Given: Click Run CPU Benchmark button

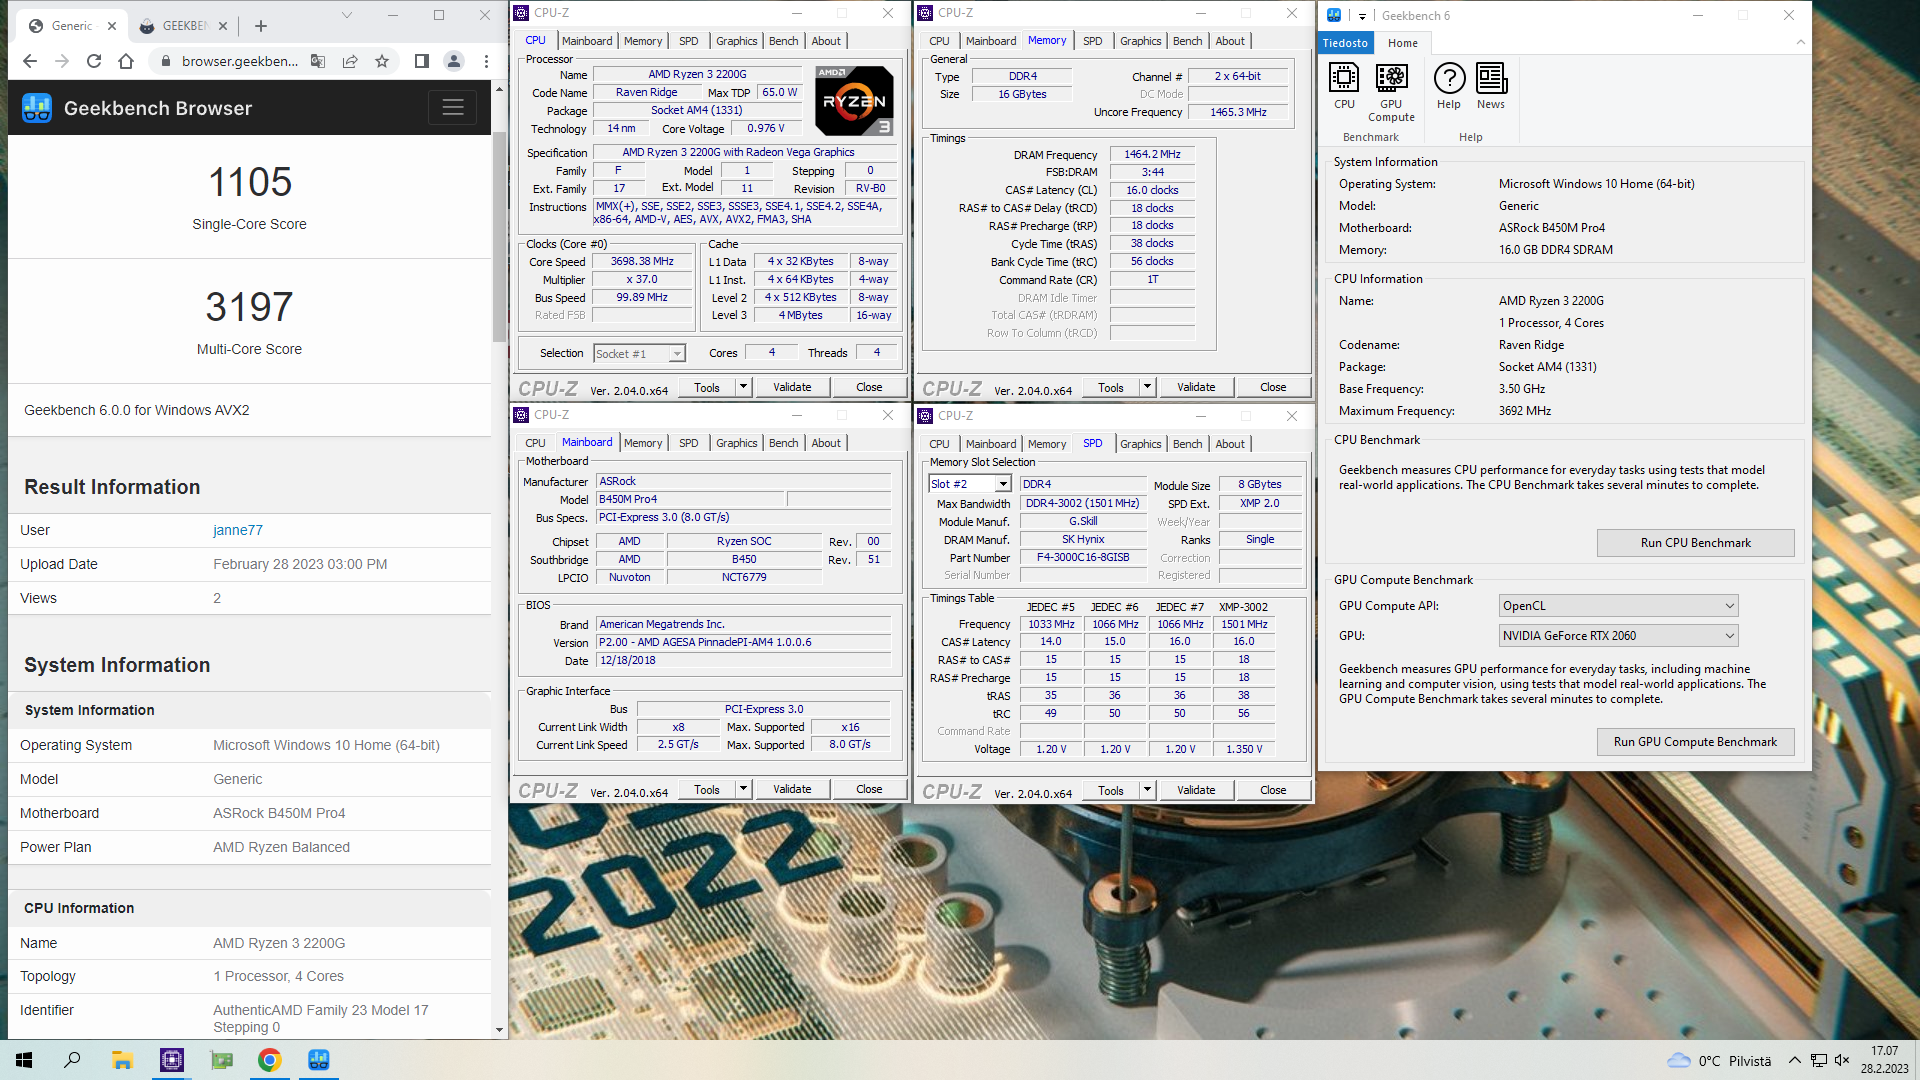Looking at the screenshot, I should coord(1695,543).
